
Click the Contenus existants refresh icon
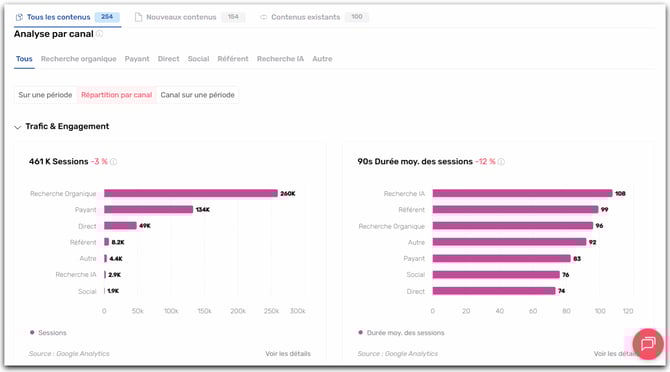pyautogui.click(x=263, y=17)
